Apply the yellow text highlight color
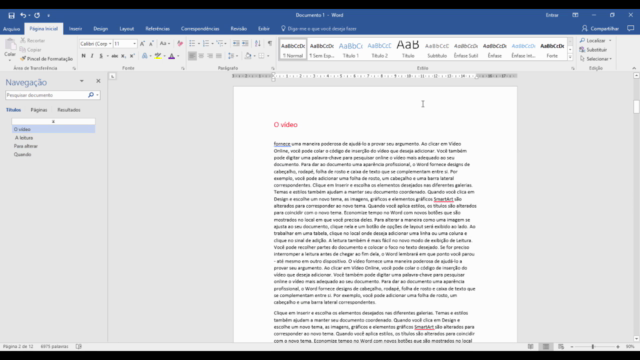640x360 pixels. click(158, 56)
